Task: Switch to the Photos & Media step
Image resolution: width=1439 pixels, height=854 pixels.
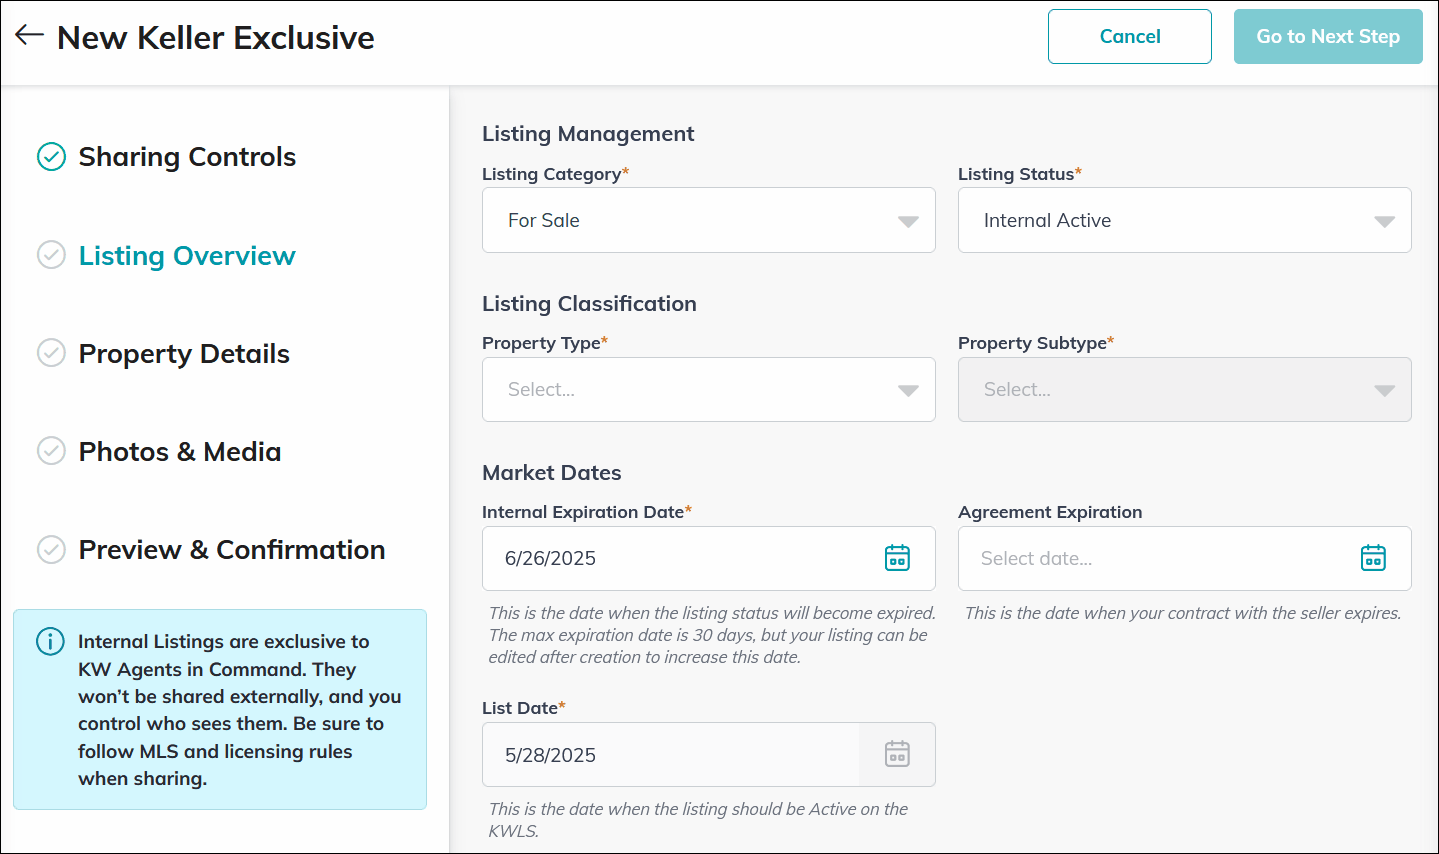Action: coord(180,452)
